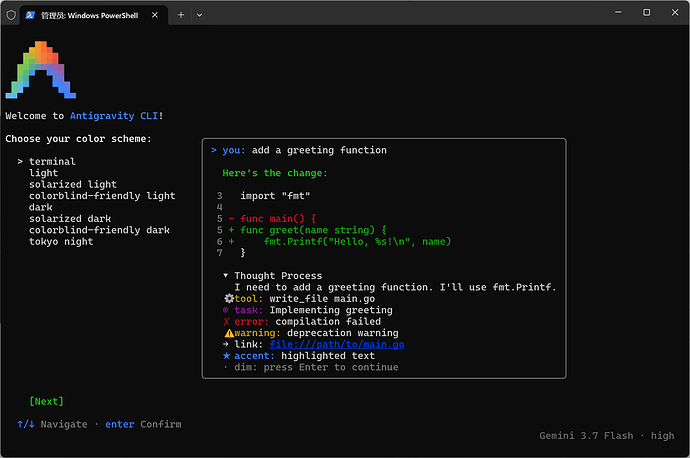The height and width of the screenshot is (458, 690).
Task: Click 'compilation failed' error text
Action: point(328,322)
